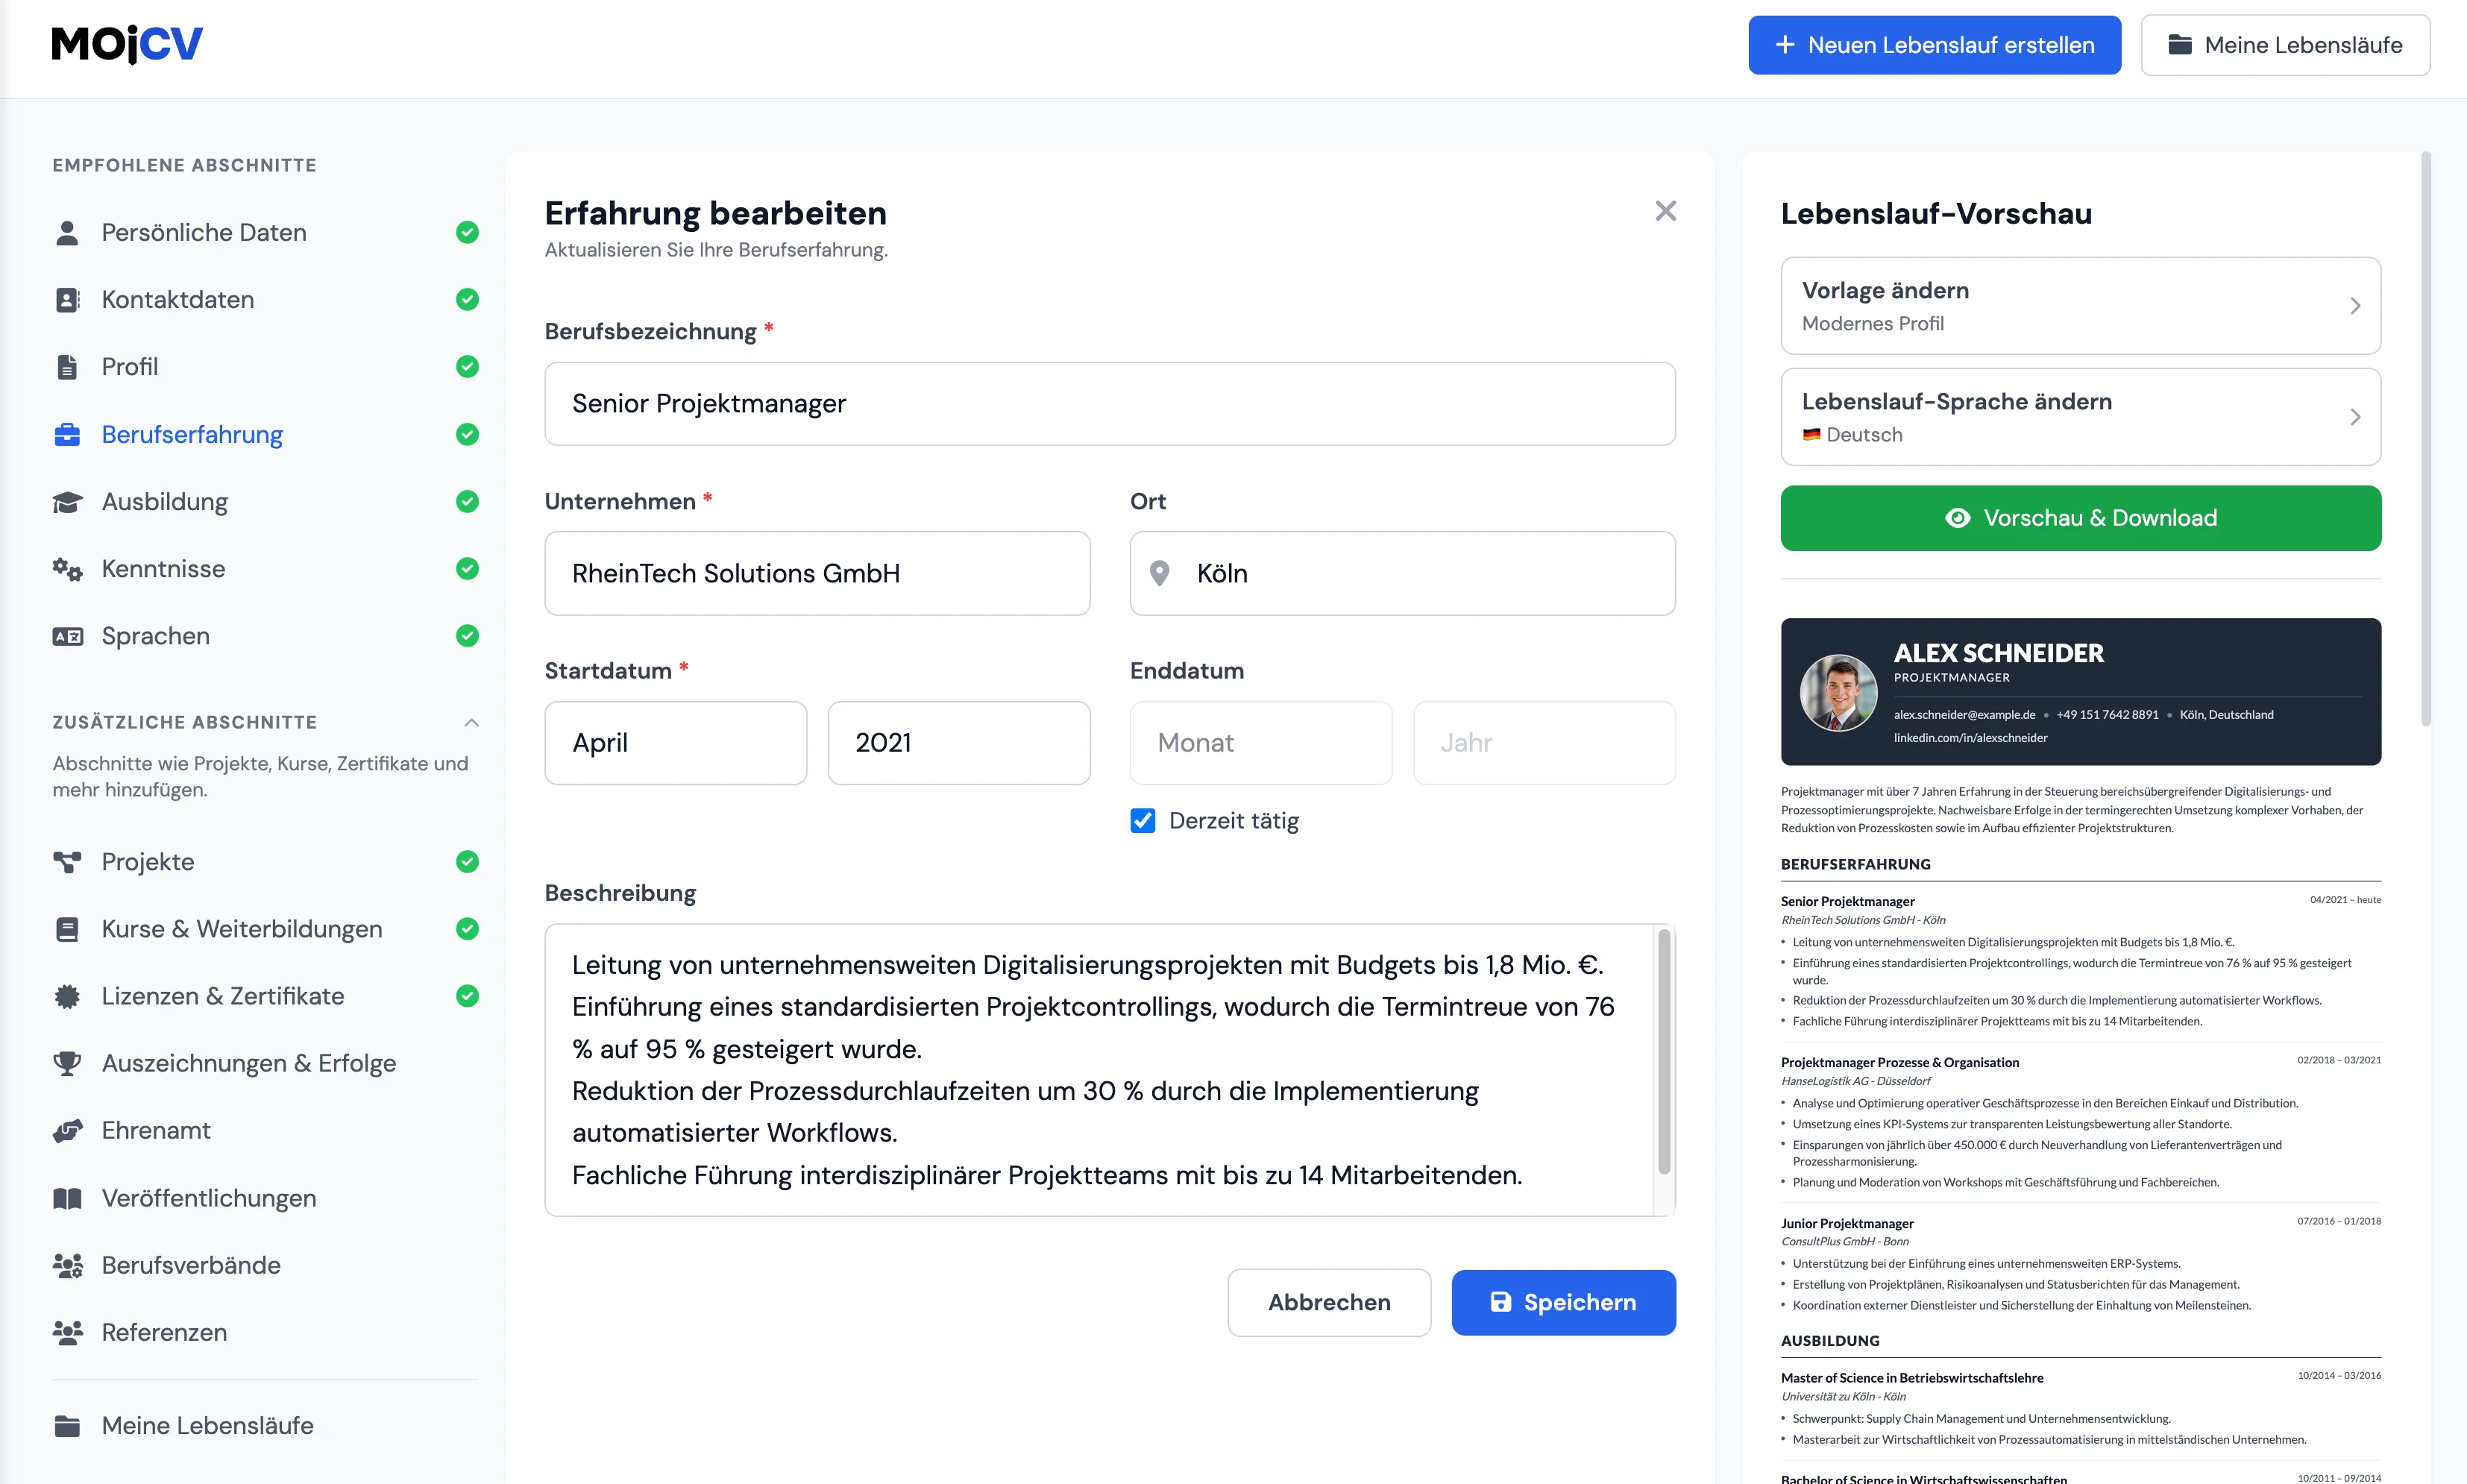The width and height of the screenshot is (2467, 1484).
Task: Open the April month dropdown under Startdatum
Action: pos(675,743)
